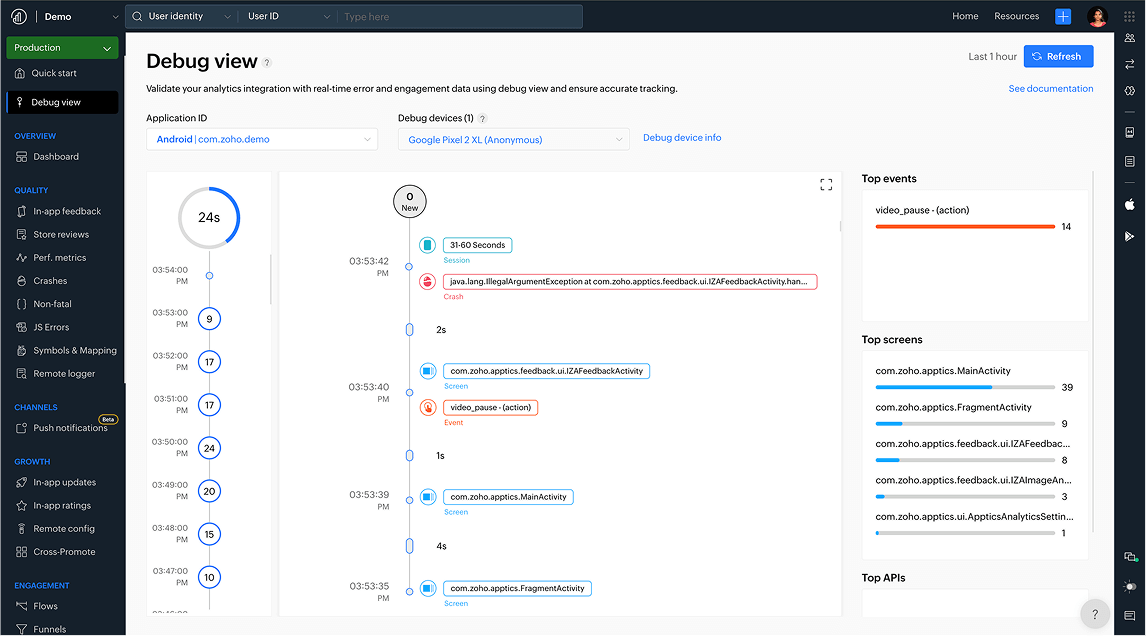Open the IllegalArgumentException crash entry
This screenshot has width=1146, height=636.
coord(629,281)
